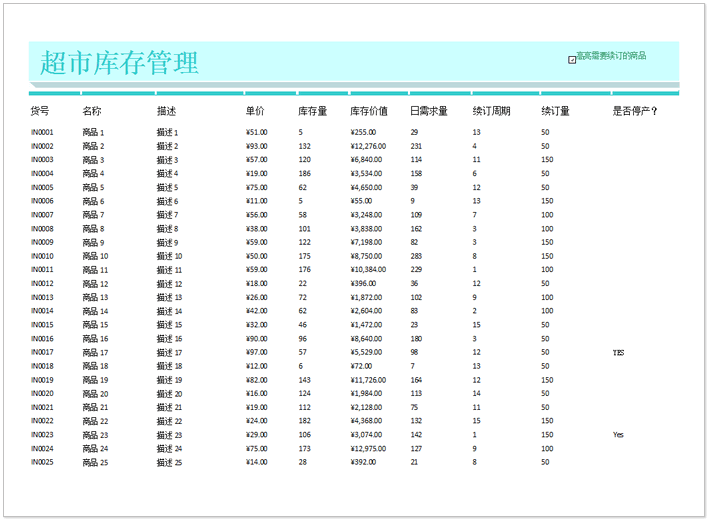709x521 pixels.
Task: Select the ¥97.00 unit price cell
Action: (256, 352)
